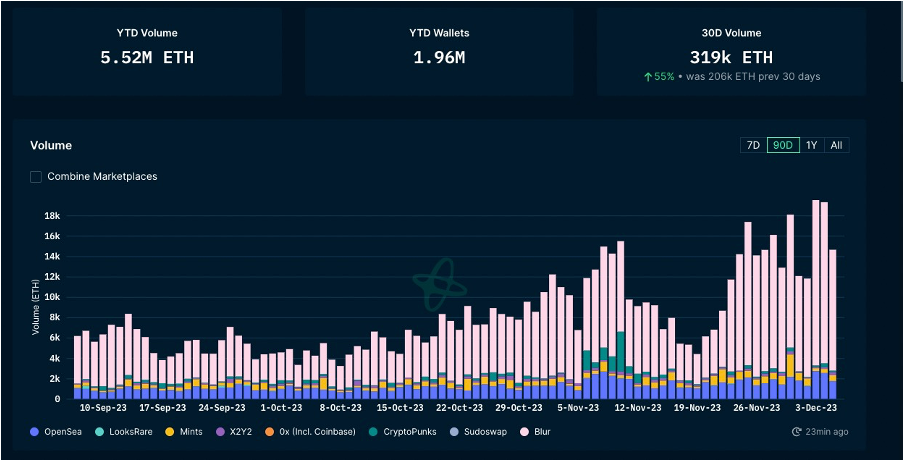This screenshot has width=904, height=460.
Task: Show All time range data
Action: pos(836,145)
